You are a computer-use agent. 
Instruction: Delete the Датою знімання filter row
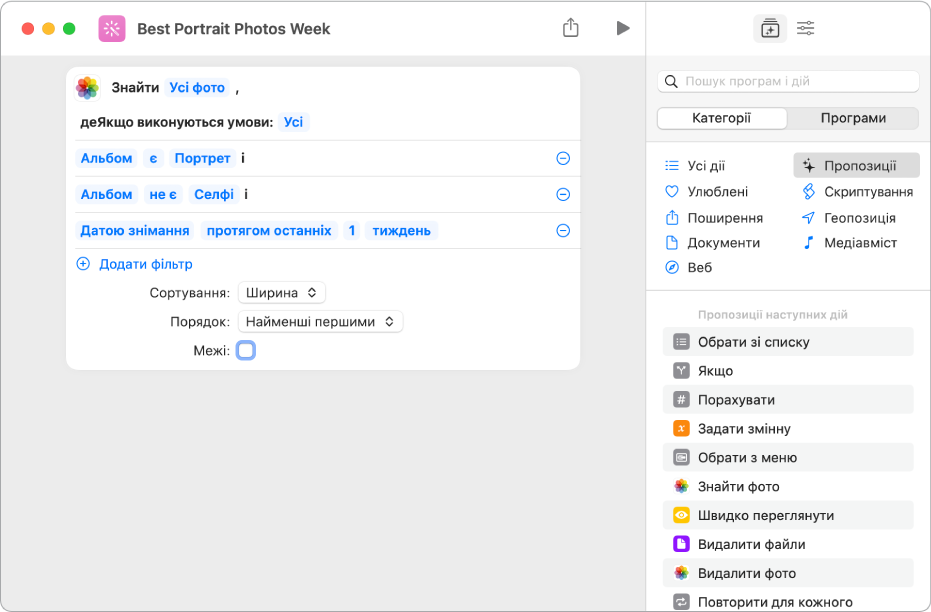pyautogui.click(x=563, y=231)
